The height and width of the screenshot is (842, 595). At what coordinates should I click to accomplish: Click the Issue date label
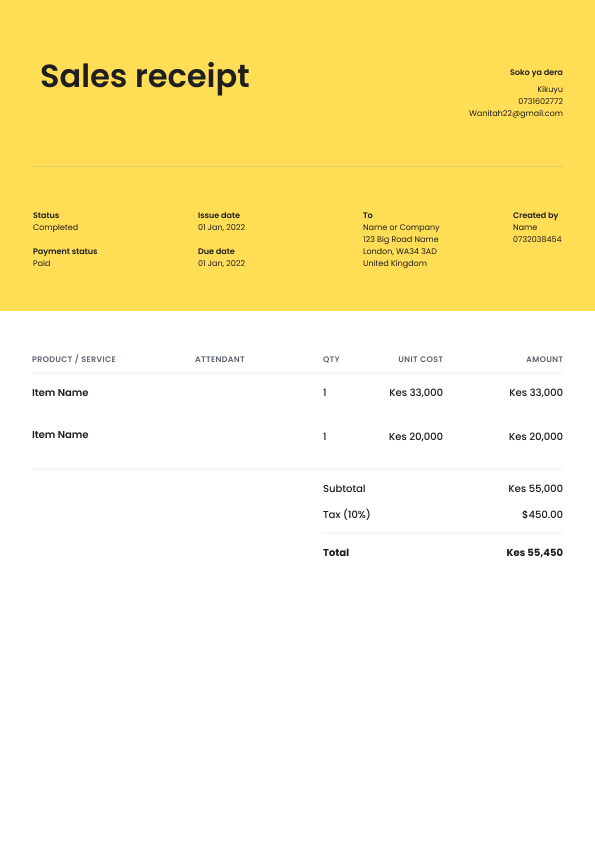(x=219, y=215)
